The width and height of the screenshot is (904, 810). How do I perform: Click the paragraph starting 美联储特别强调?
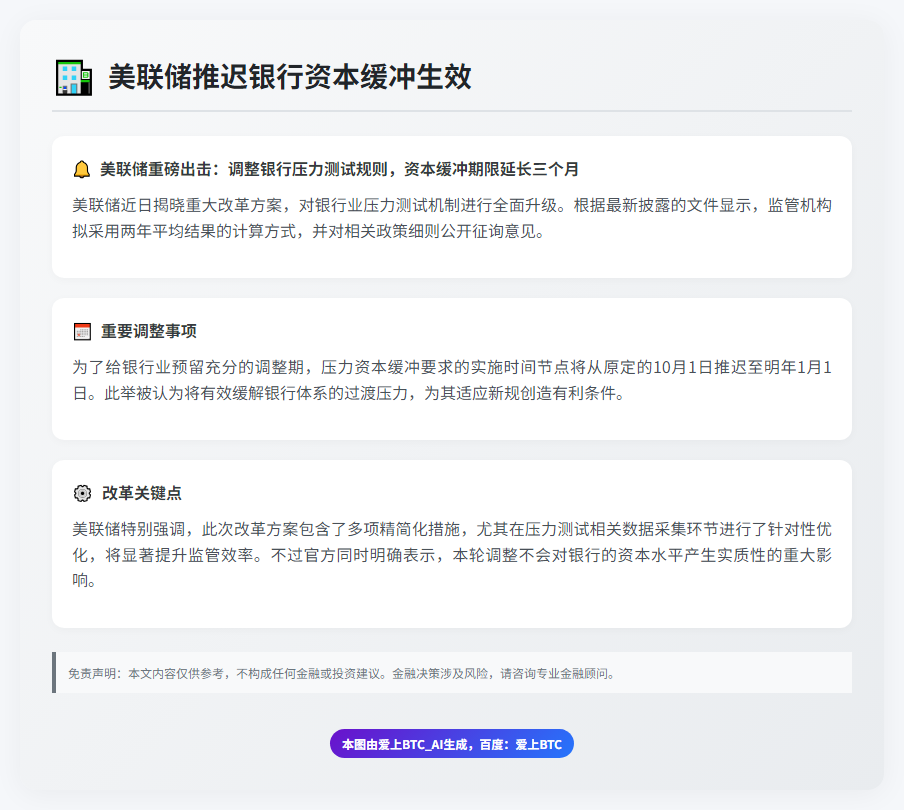(452, 555)
